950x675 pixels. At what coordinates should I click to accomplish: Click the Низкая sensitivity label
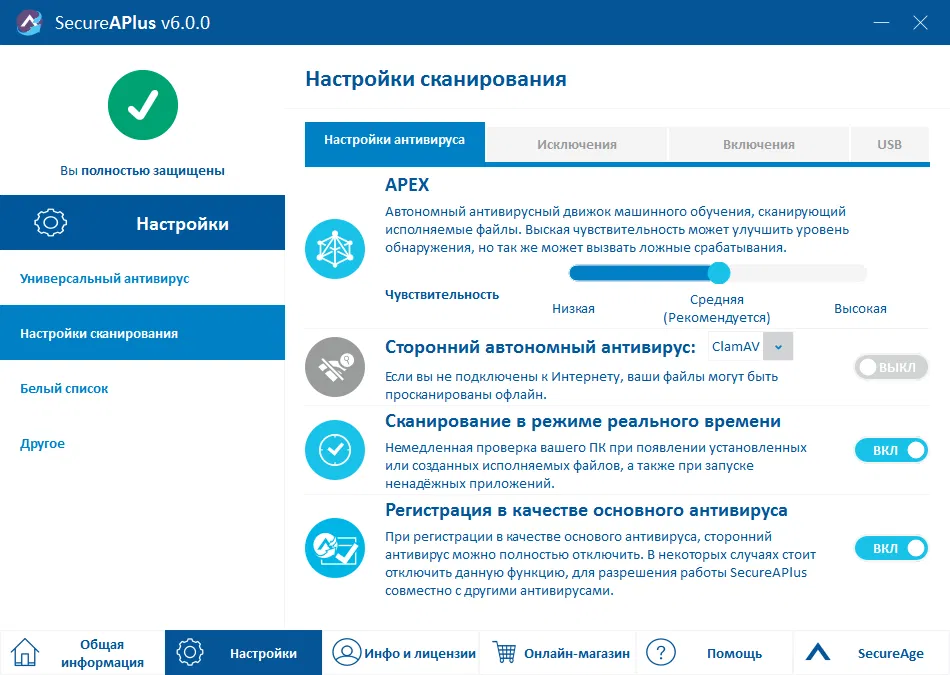pos(573,308)
